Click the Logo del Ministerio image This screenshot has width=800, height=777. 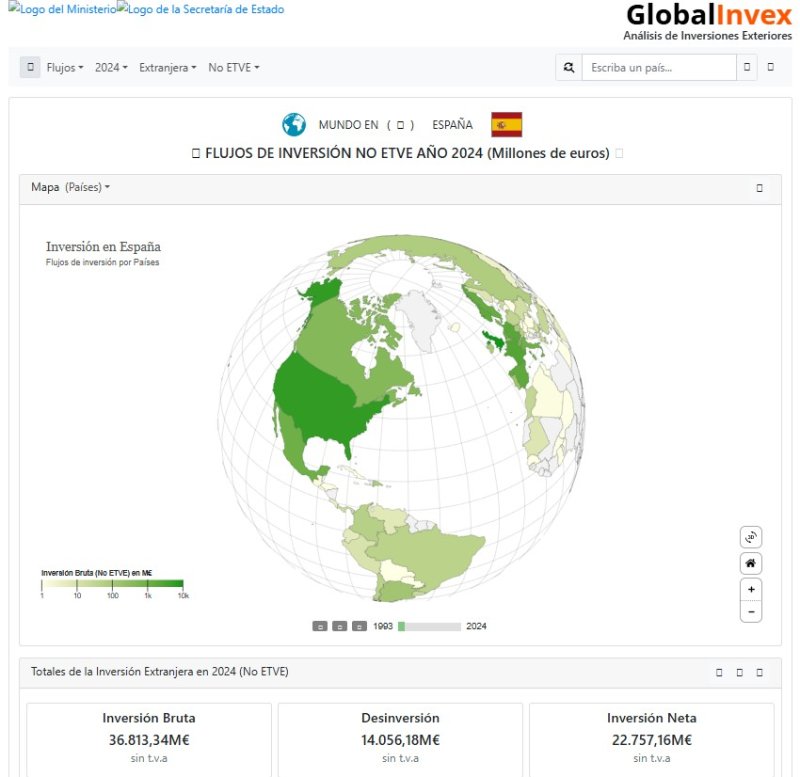tap(62, 9)
